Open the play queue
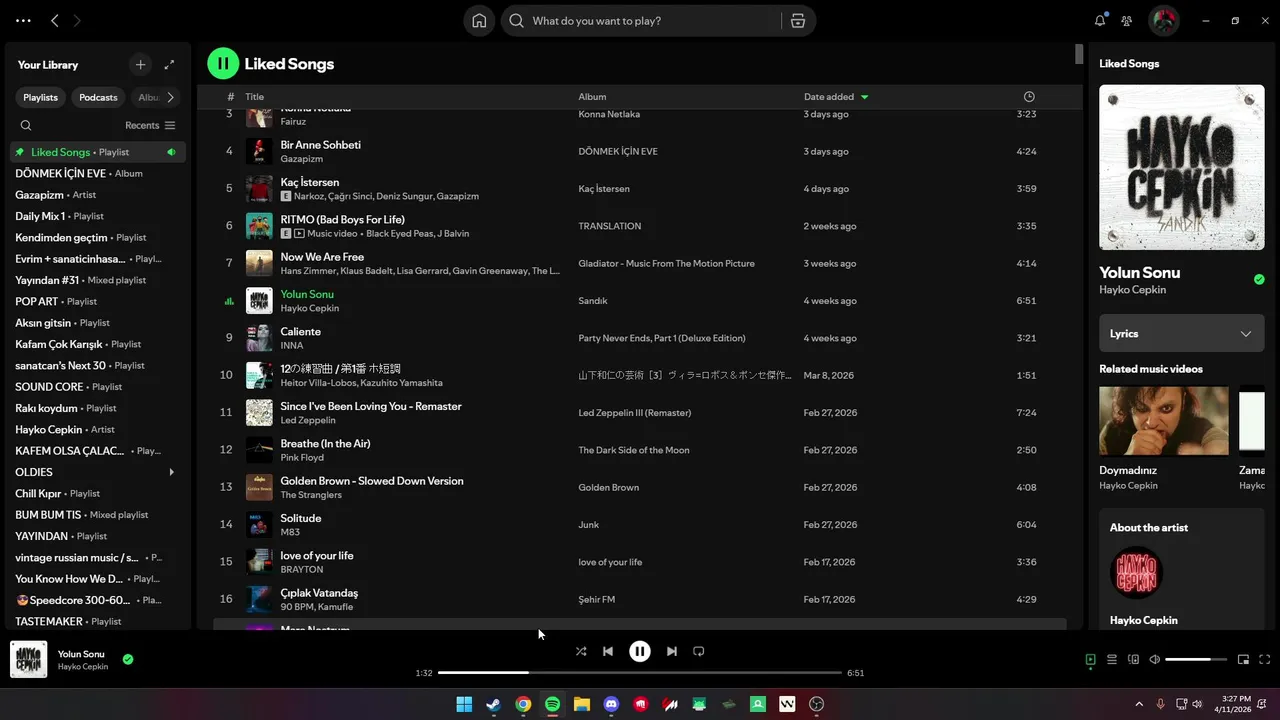The height and width of the screenshot is (720, 1280). click(x=1112, y=659)
